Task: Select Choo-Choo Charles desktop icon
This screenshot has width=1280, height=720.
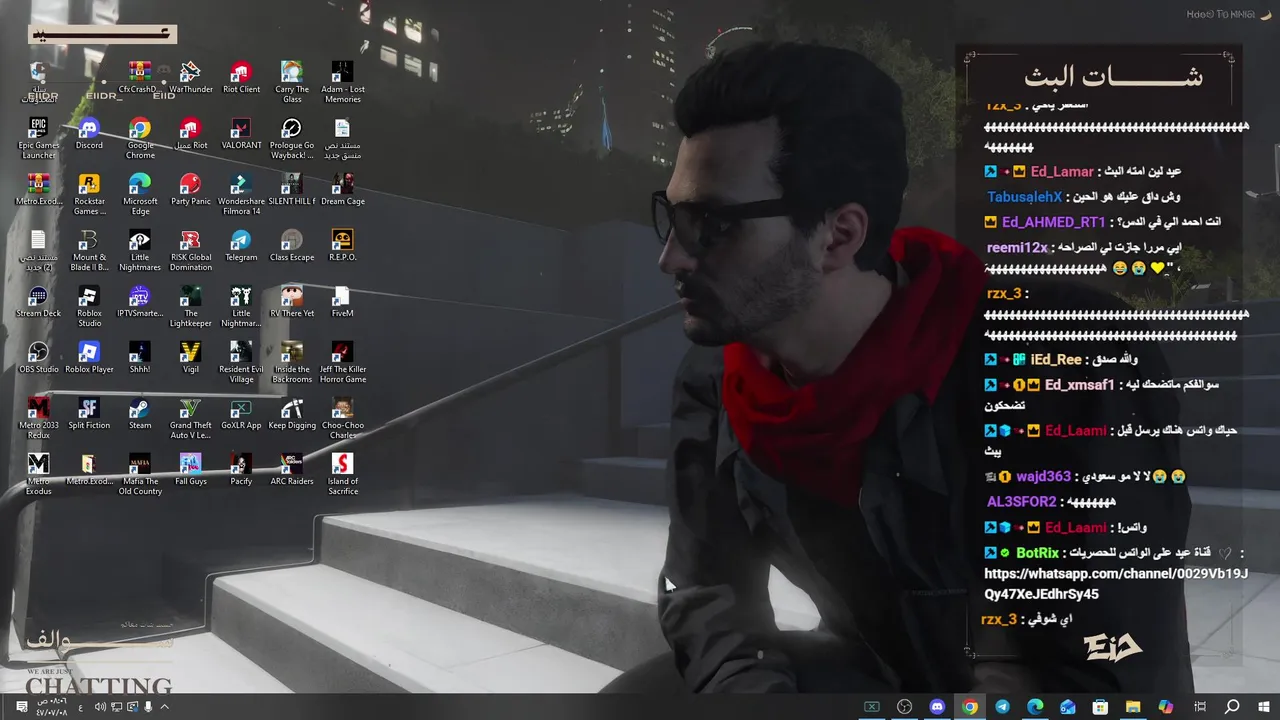Action: click(x=342, y=418)
